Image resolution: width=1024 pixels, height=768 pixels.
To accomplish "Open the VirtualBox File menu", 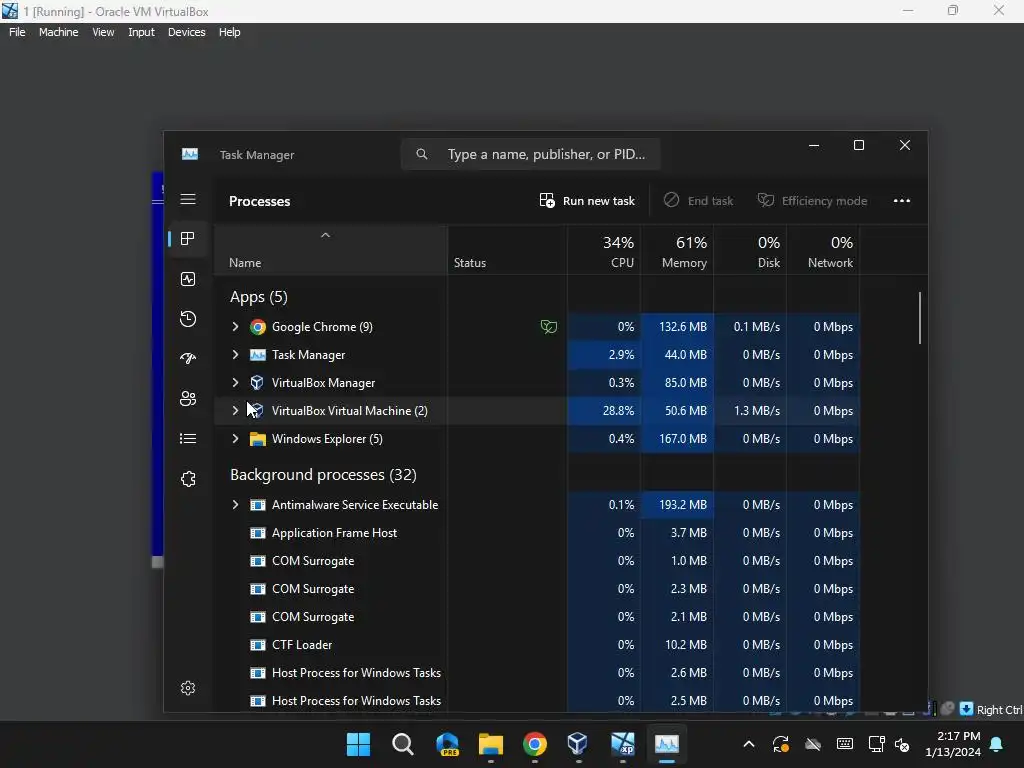I will tap(17, 32).
